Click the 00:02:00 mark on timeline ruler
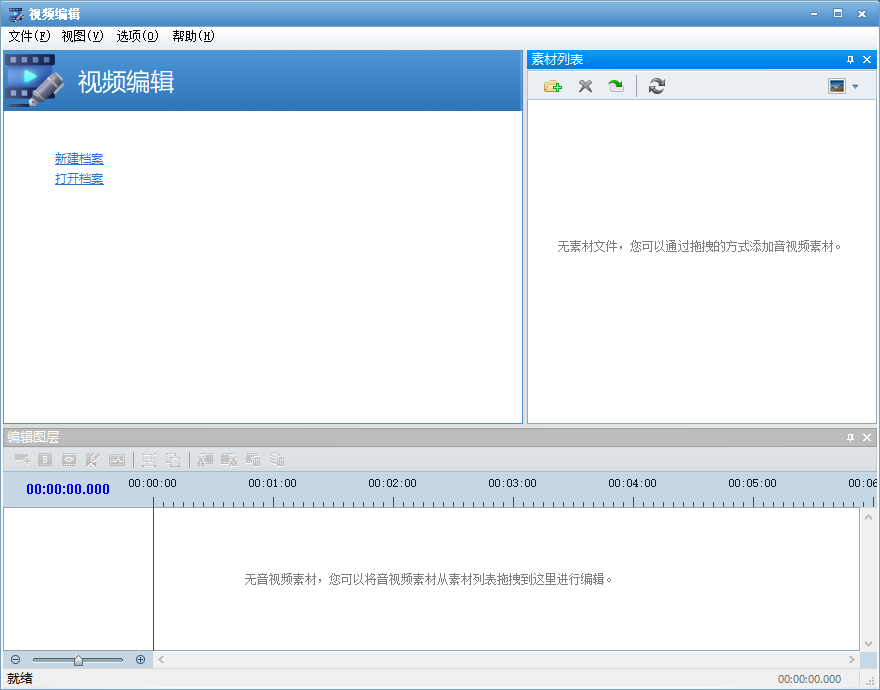 tap(392, 483)
